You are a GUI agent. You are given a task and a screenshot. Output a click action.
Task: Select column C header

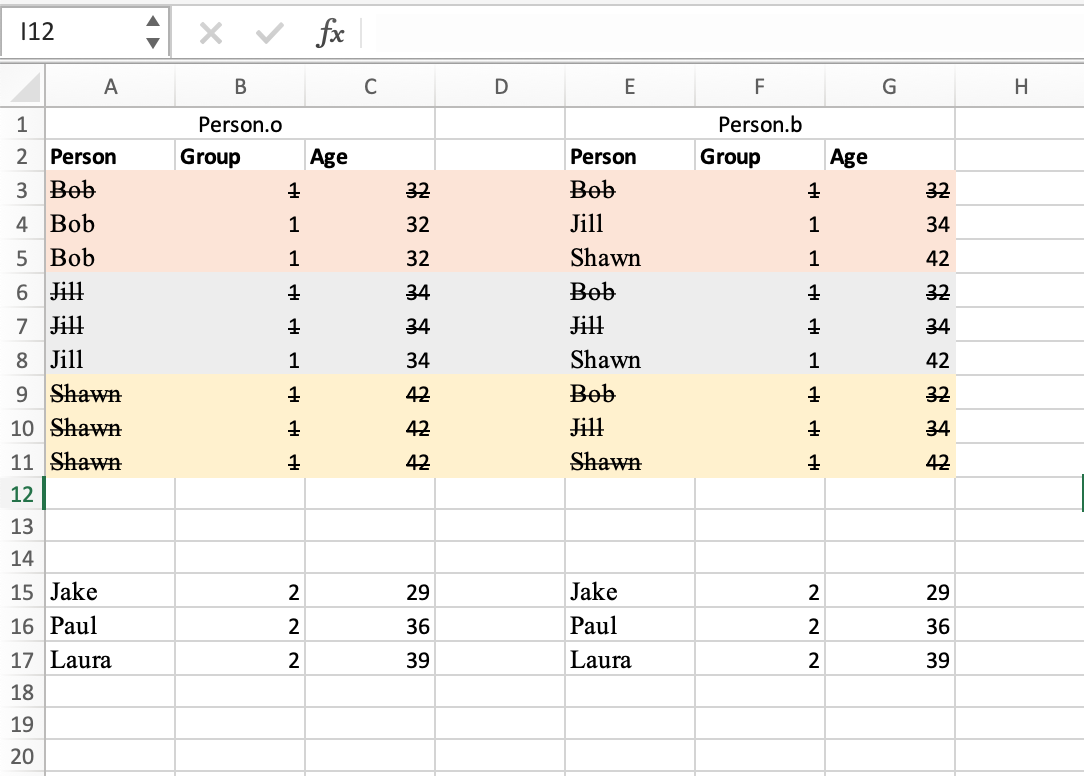(370, 86)
